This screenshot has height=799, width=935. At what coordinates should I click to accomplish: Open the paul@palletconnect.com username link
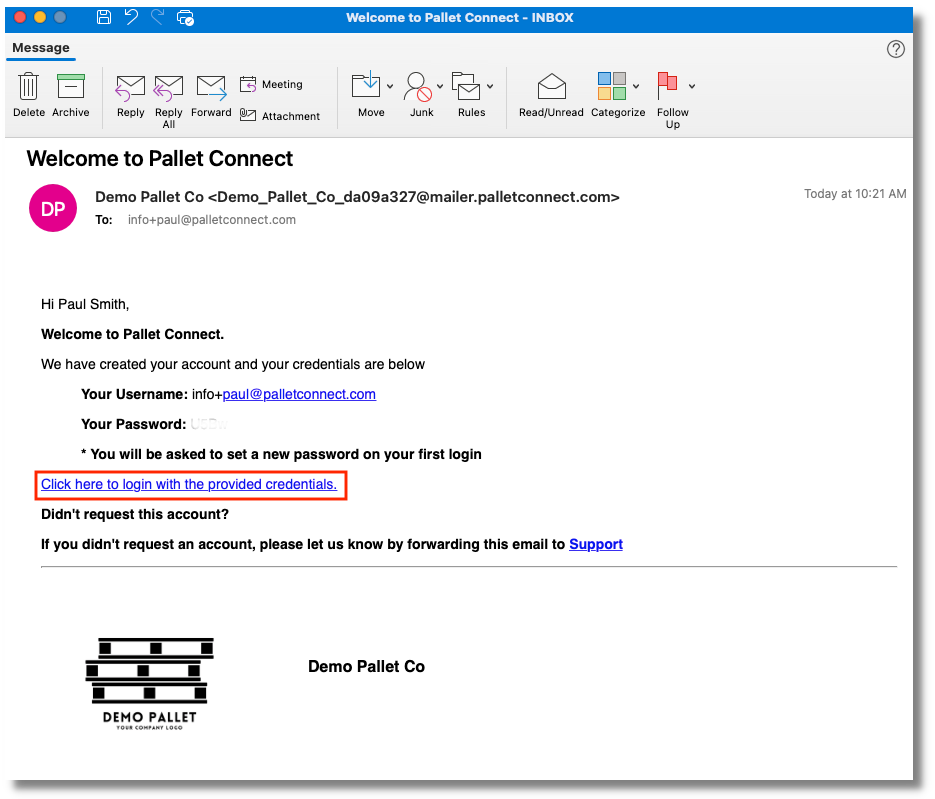tap(299, 394)
